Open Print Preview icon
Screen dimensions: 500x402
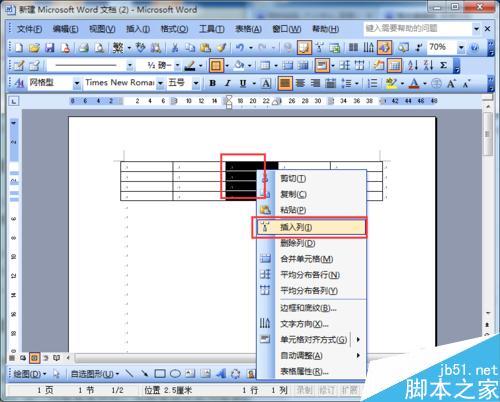[99, 48]
